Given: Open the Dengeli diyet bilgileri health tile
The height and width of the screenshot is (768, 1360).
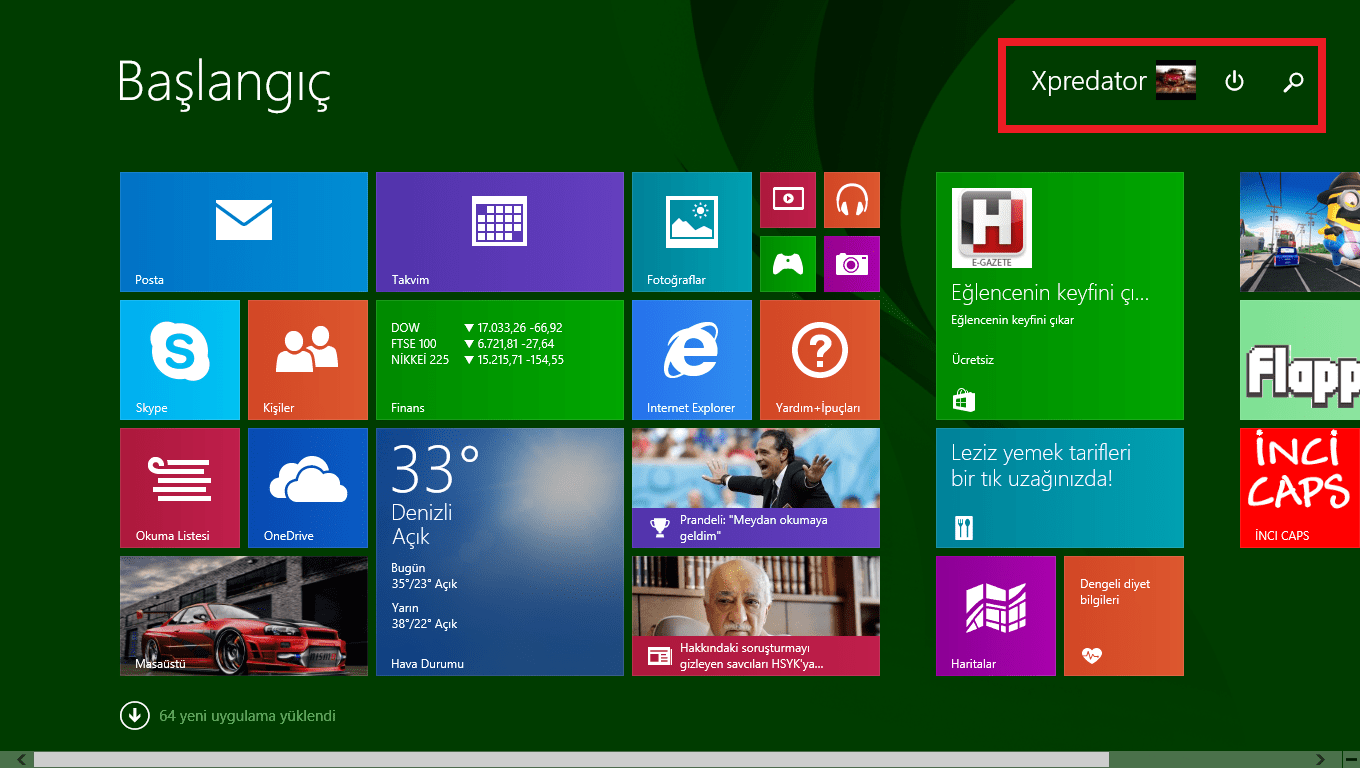Looking at the screenshot, I should click(1124, 616).
